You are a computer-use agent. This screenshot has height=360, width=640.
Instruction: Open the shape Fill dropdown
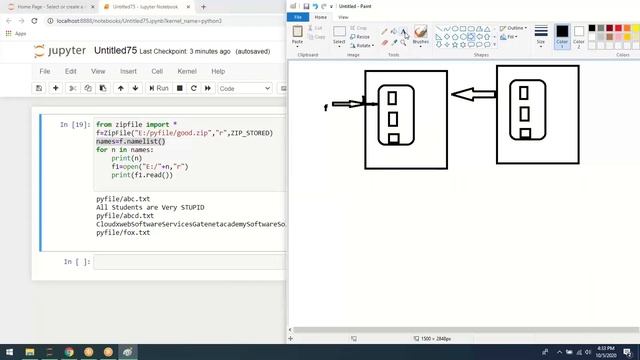509,37
